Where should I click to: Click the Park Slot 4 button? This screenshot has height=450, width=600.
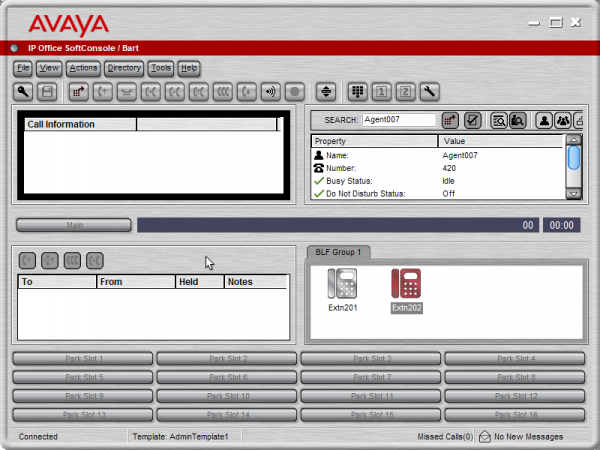tap(515, 359)
